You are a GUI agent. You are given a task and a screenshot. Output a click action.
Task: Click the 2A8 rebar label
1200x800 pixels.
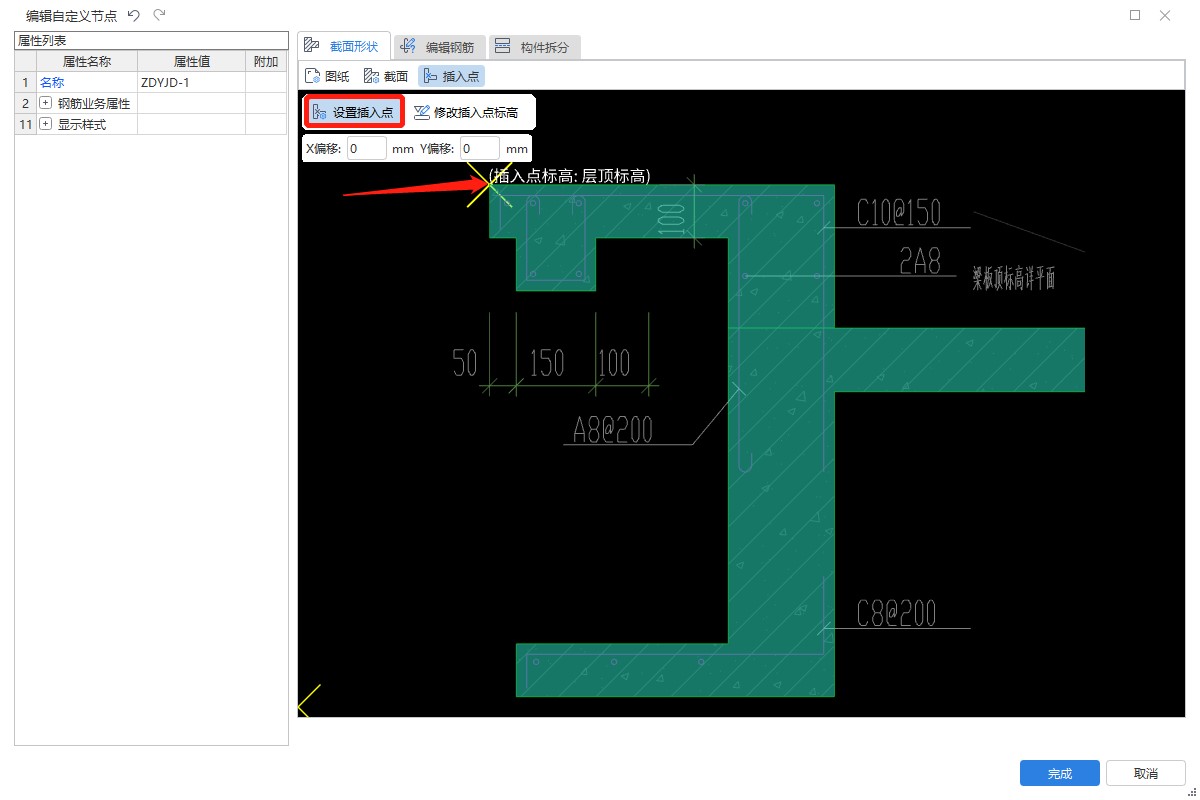click(x=920, y=261)
